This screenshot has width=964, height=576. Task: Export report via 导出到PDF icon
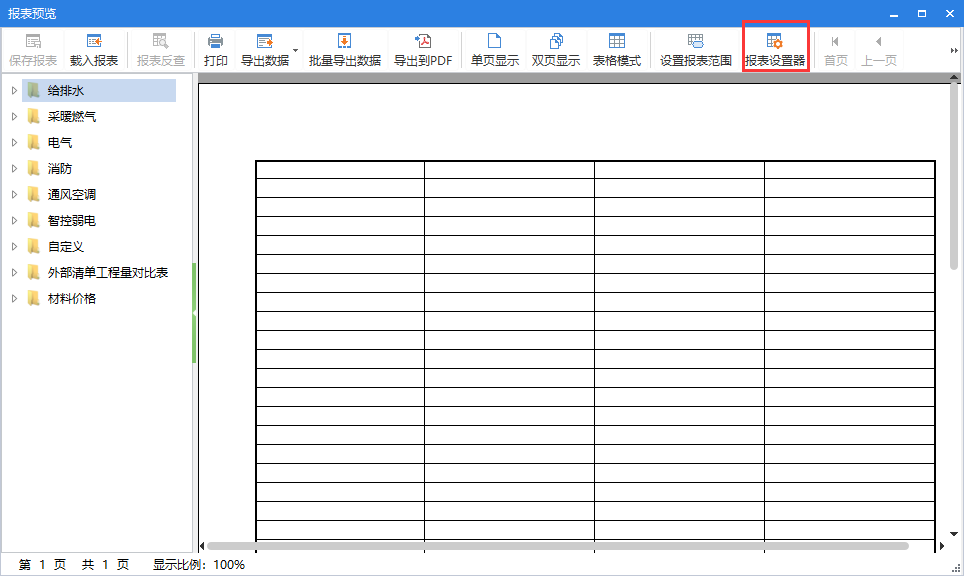coord(423,50)
